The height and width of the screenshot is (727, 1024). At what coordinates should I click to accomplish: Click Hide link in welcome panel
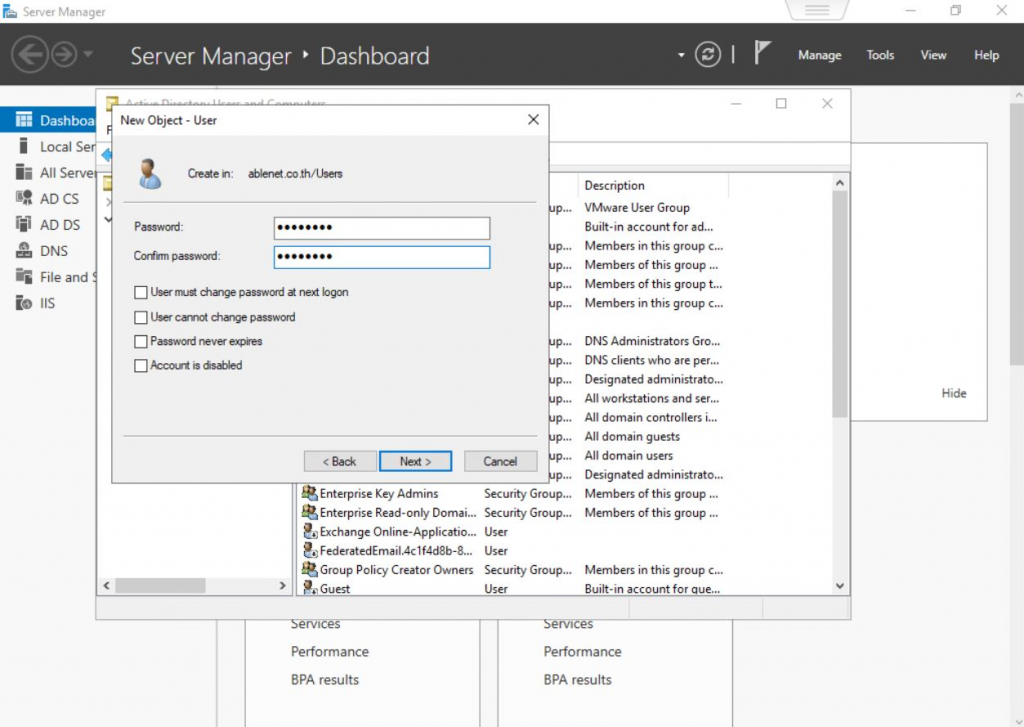click(x=954, y=393)
